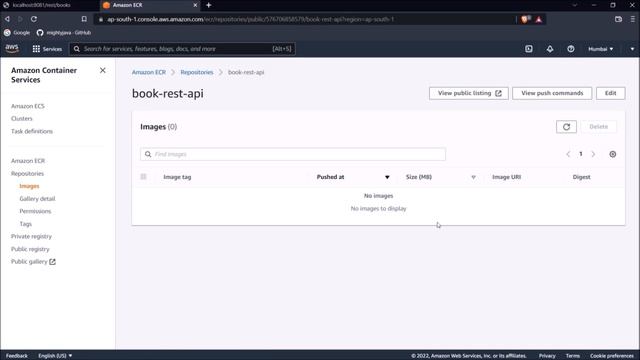Open the browser wallet icon
640x360 pixels.
(x=618, y=19)
